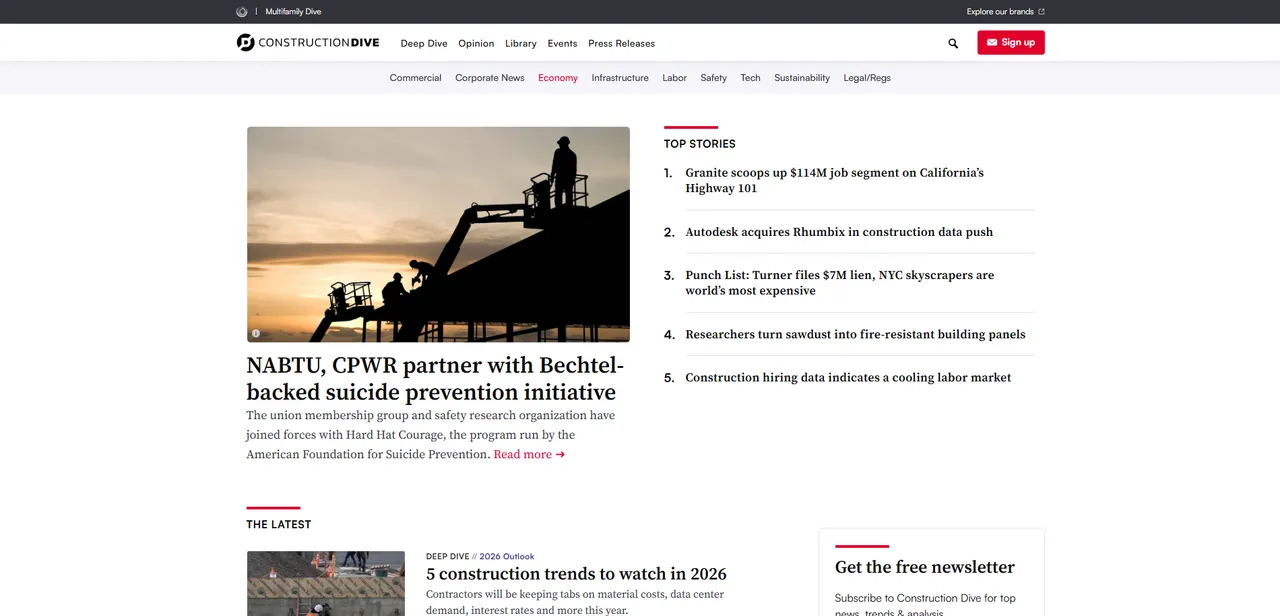
Task: Open the 5 construction trends article headline
Action: point(576,574)
